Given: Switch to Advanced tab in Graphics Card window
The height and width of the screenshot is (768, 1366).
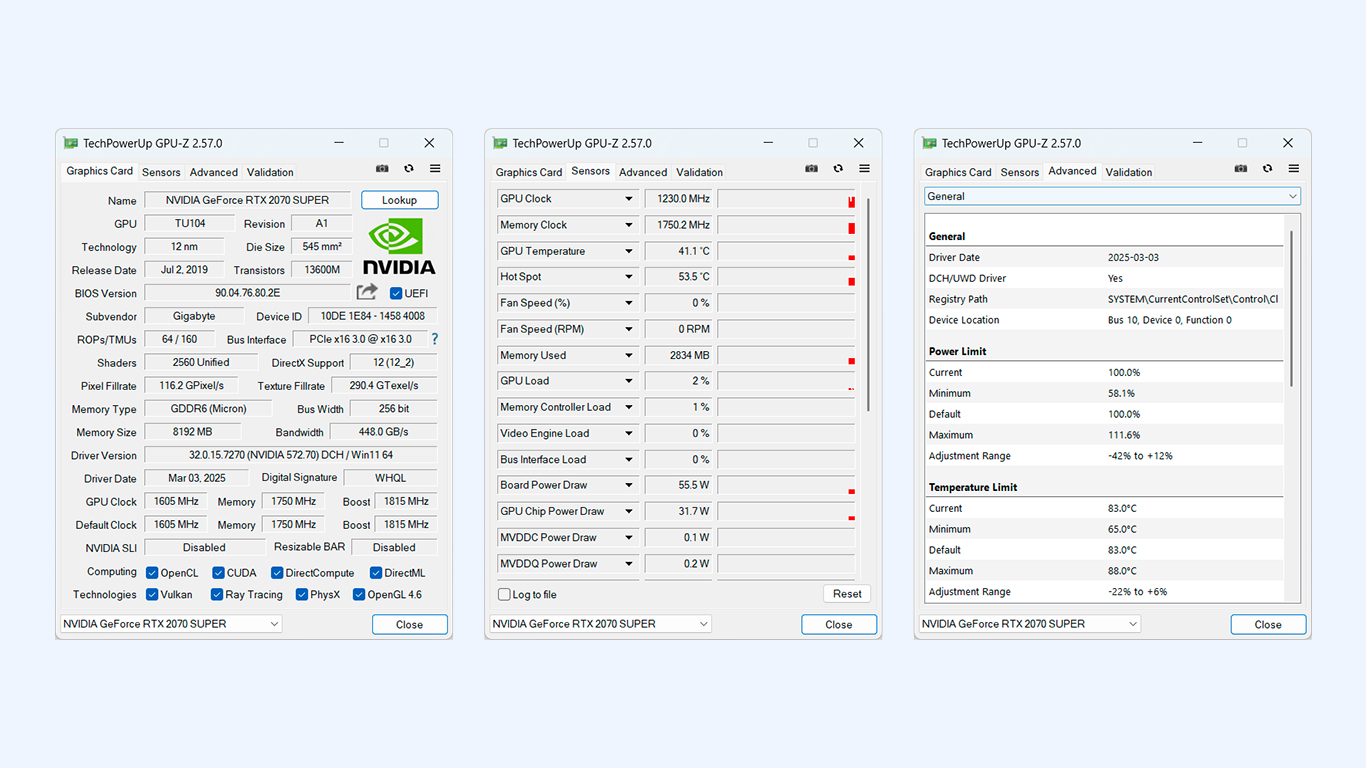Looking at the screenshot, I should tap(214, 172).
